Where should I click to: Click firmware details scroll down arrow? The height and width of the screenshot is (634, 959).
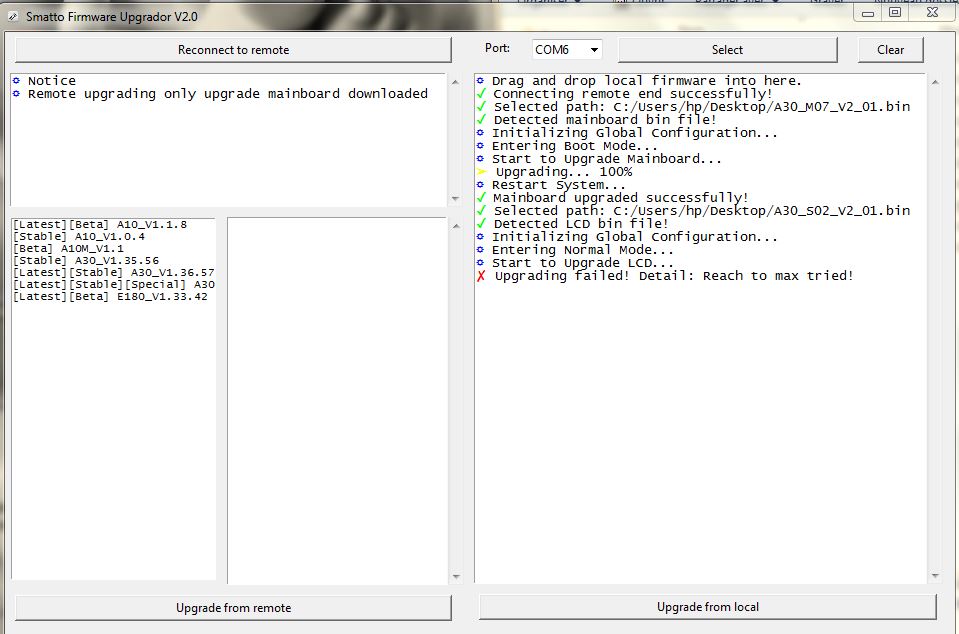pos(456,577)
